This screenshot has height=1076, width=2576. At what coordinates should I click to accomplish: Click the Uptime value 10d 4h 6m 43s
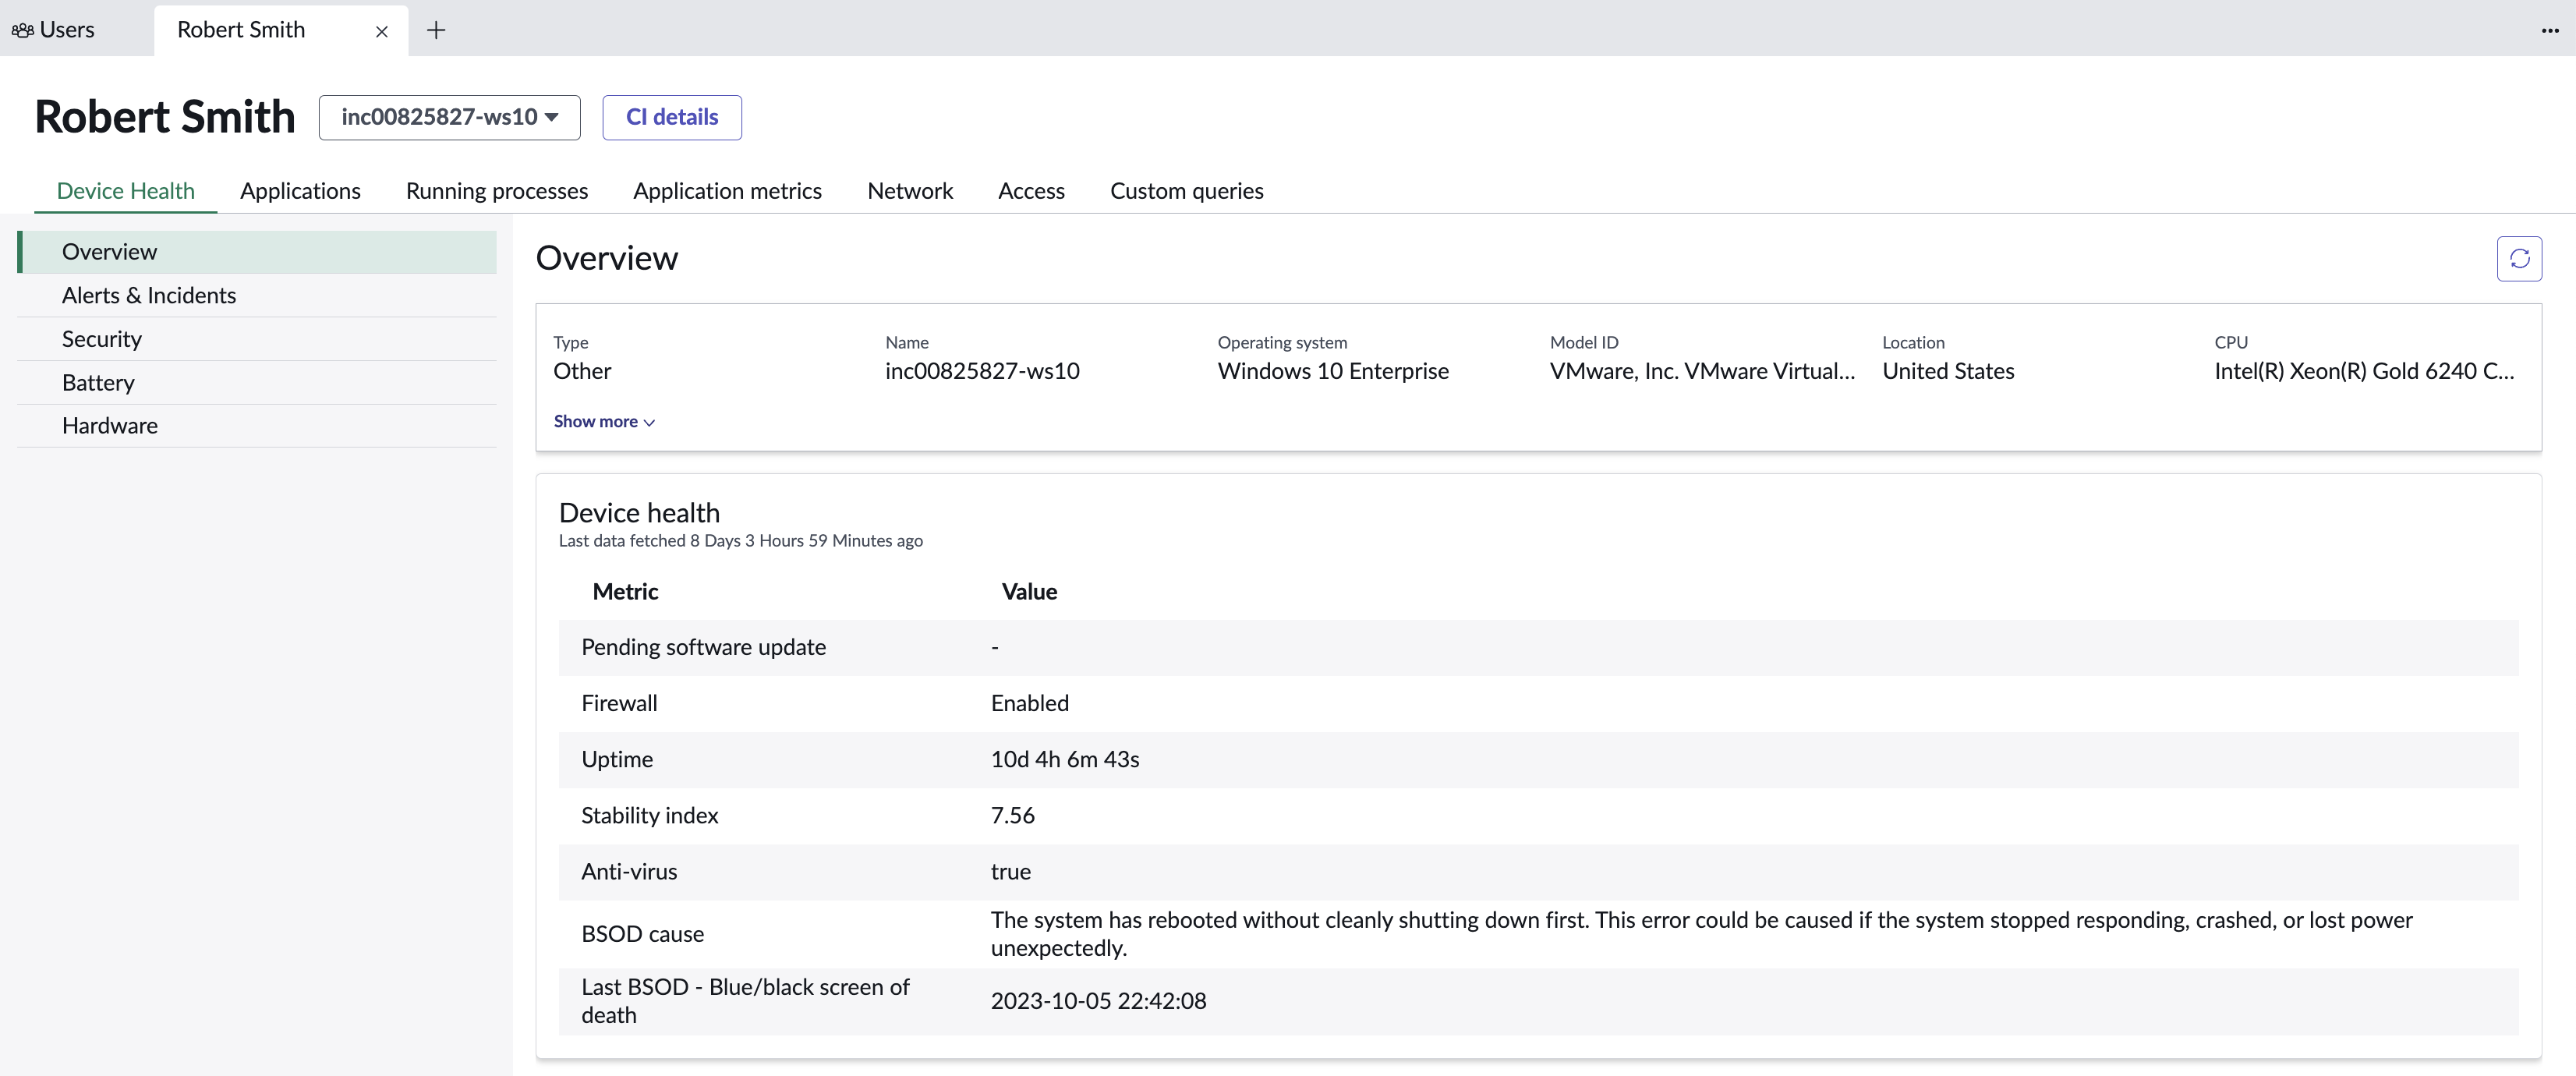click(1065, 759)
